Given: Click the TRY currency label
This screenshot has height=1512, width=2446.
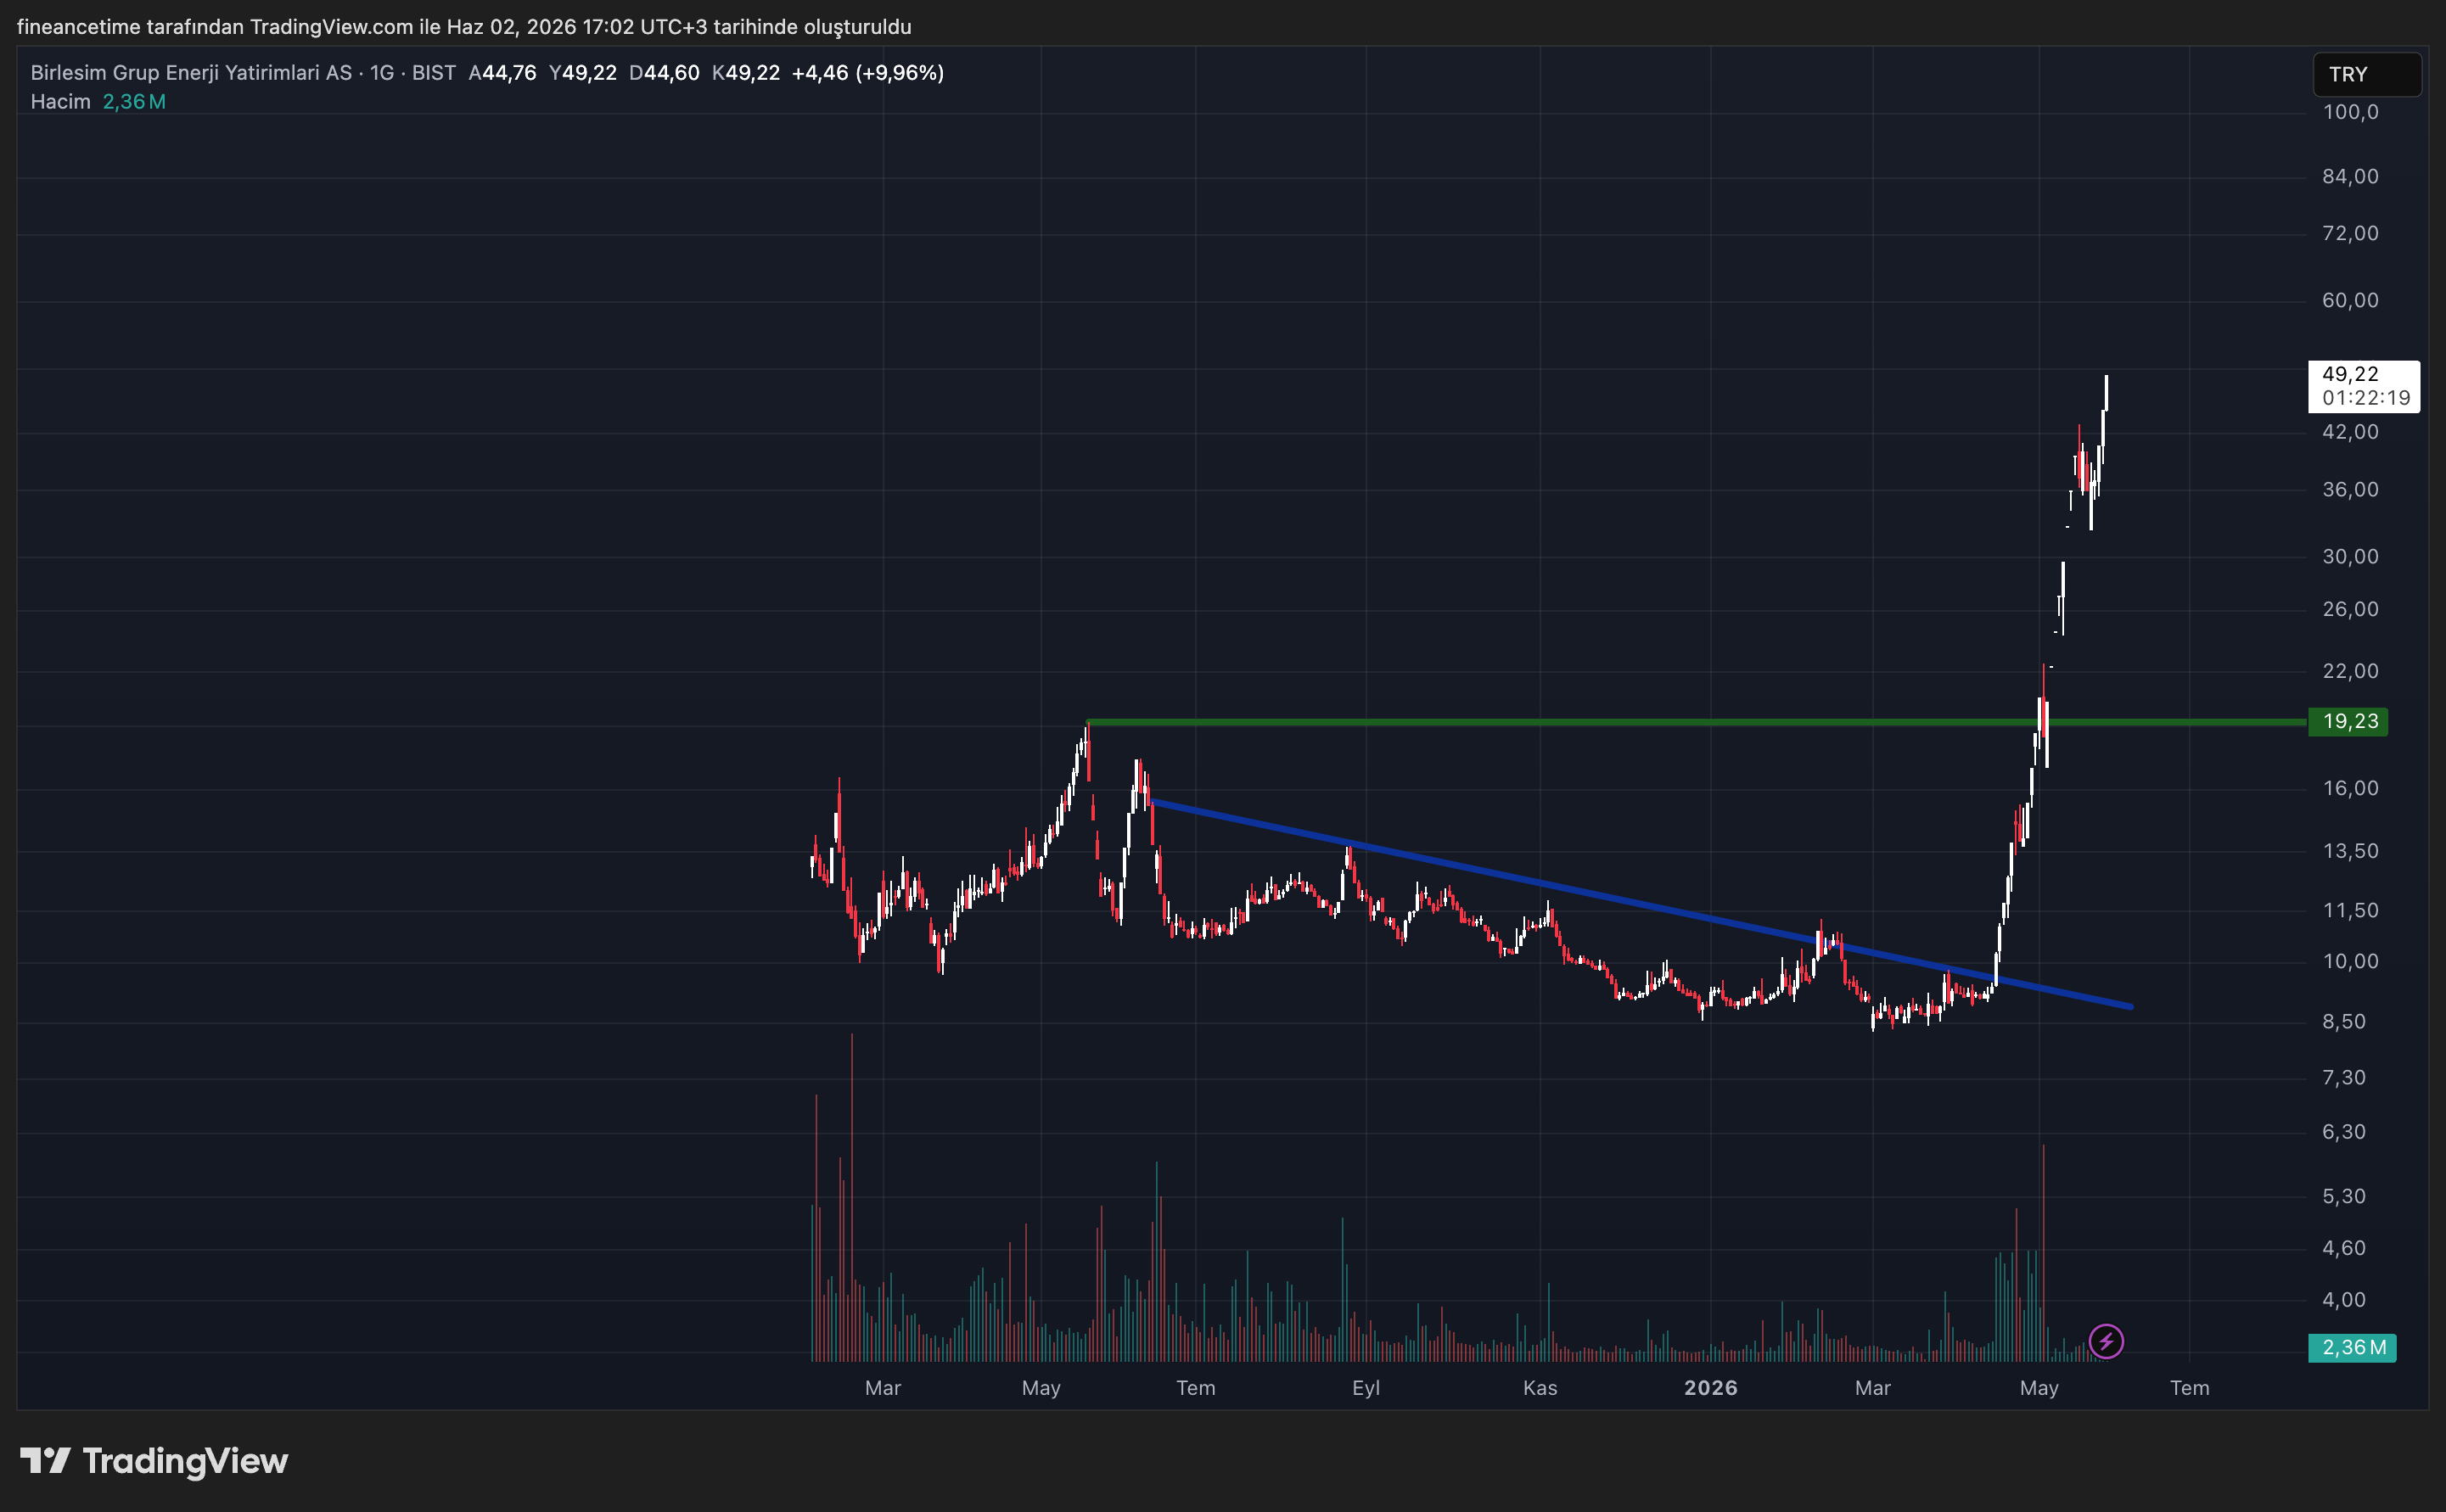Looking at the screenshot, I should coord(2366,74).
